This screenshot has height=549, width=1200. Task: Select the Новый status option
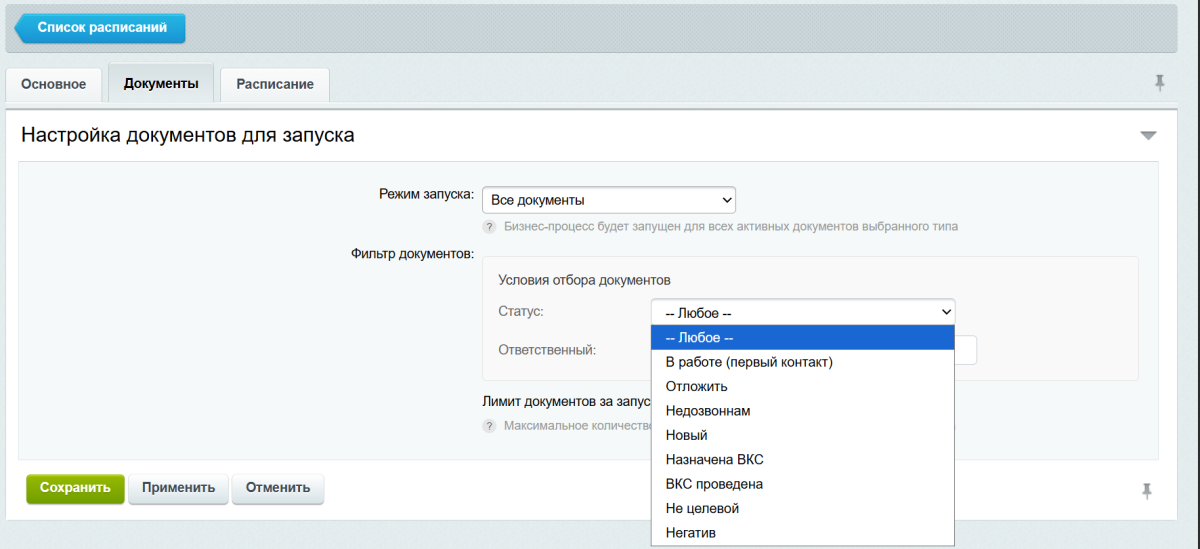tap(803, 435)
